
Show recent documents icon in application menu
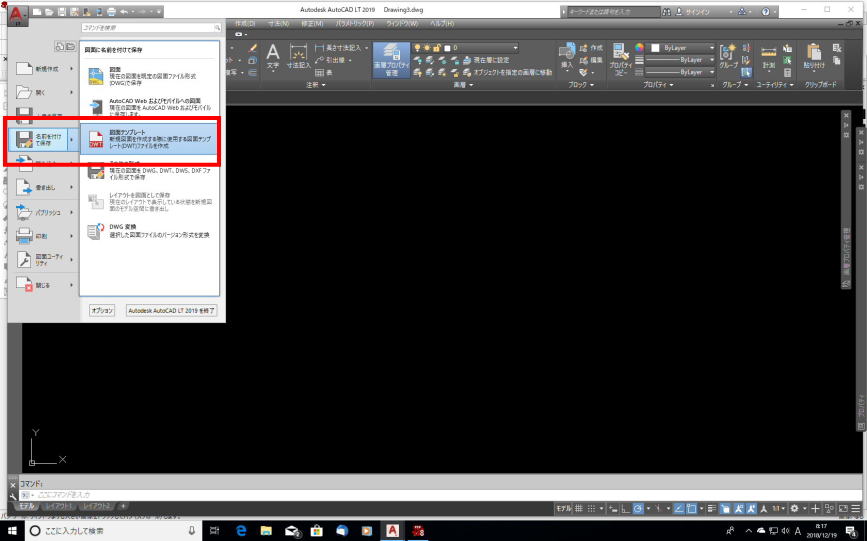click(60, 47)
